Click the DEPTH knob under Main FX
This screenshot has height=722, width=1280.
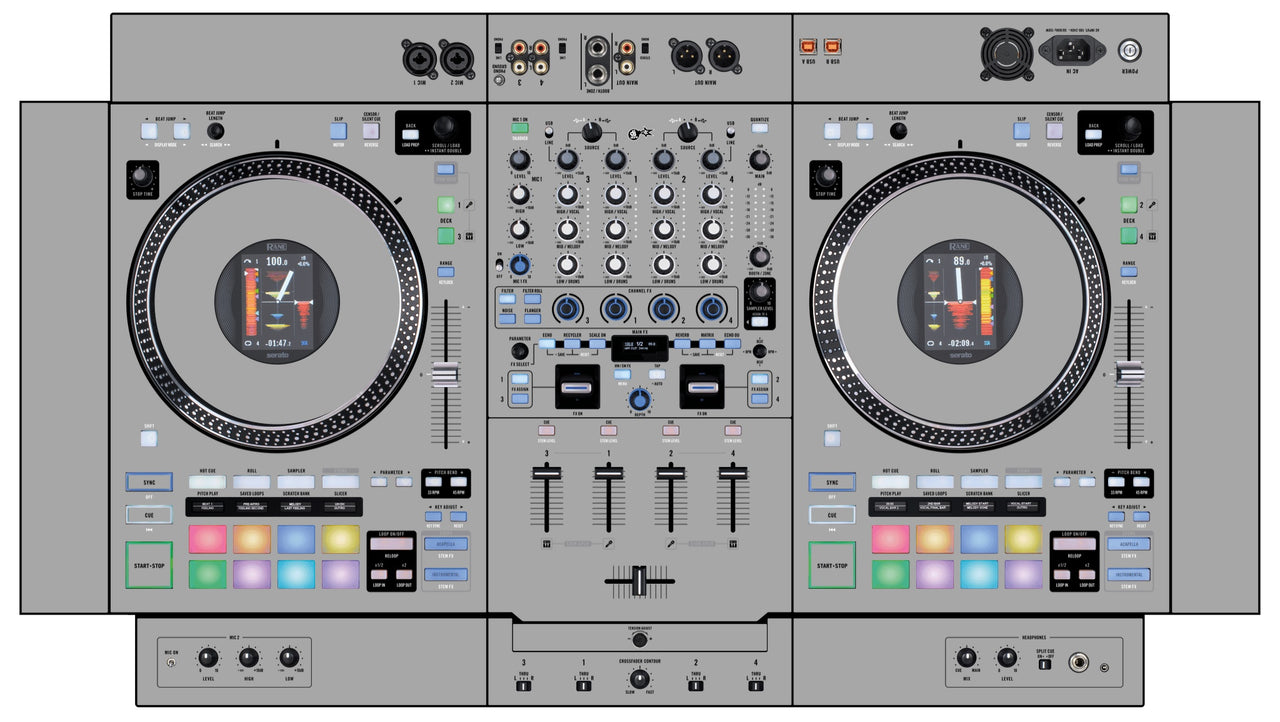[x=640, y=400]
